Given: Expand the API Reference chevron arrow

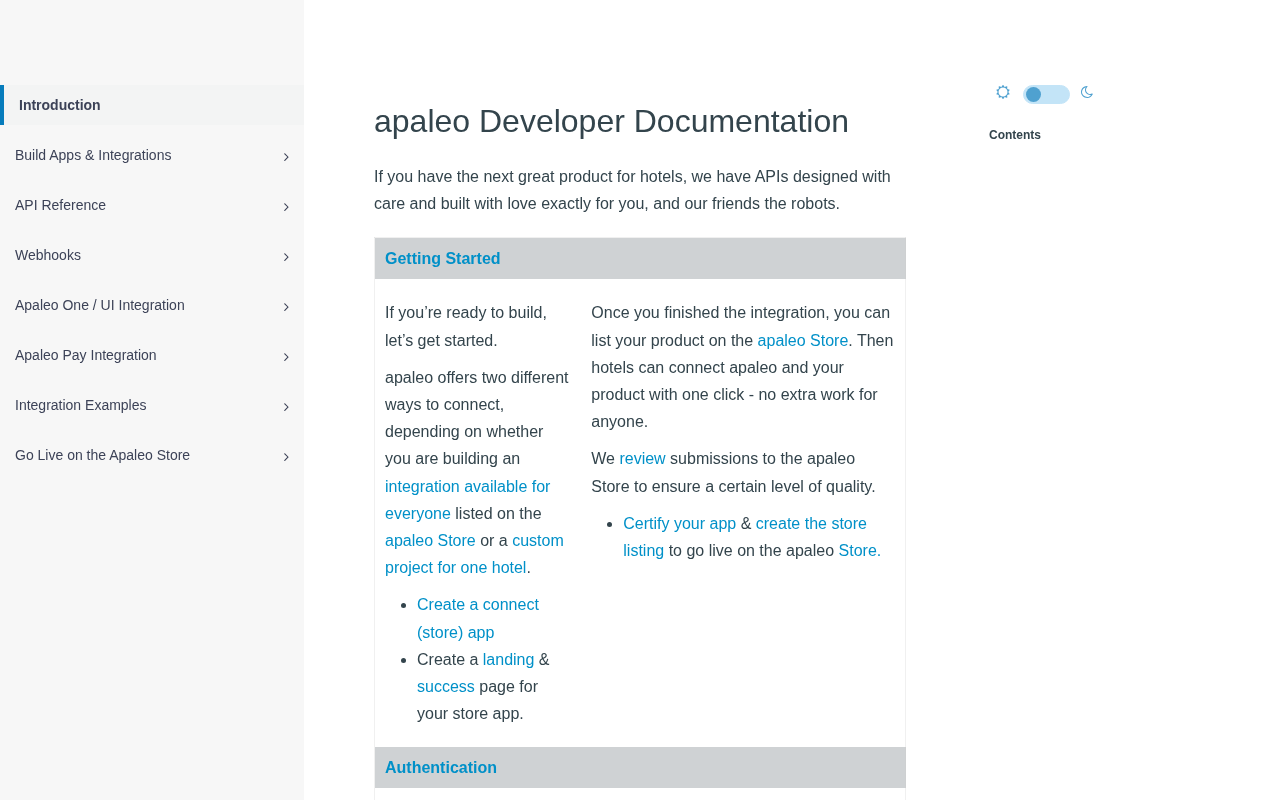Looking at the screenshot, I should click(286, 206).
